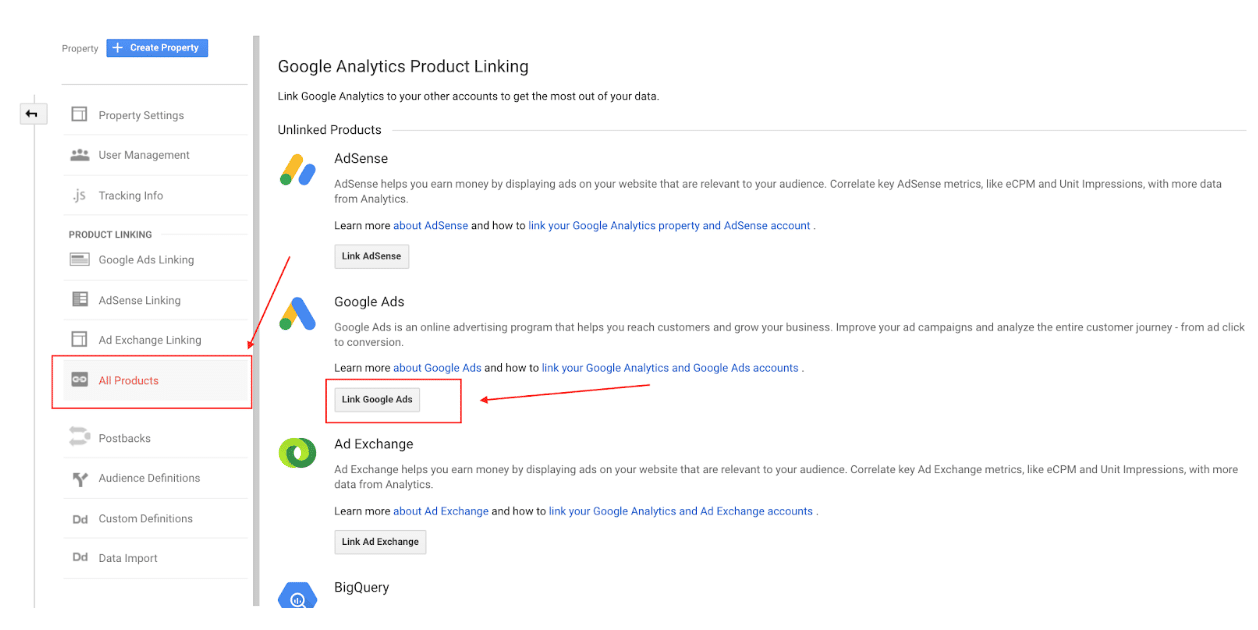Click the AdSense product logo
The width and height of the screenshot is (1258, 630).
click(298, 170)
